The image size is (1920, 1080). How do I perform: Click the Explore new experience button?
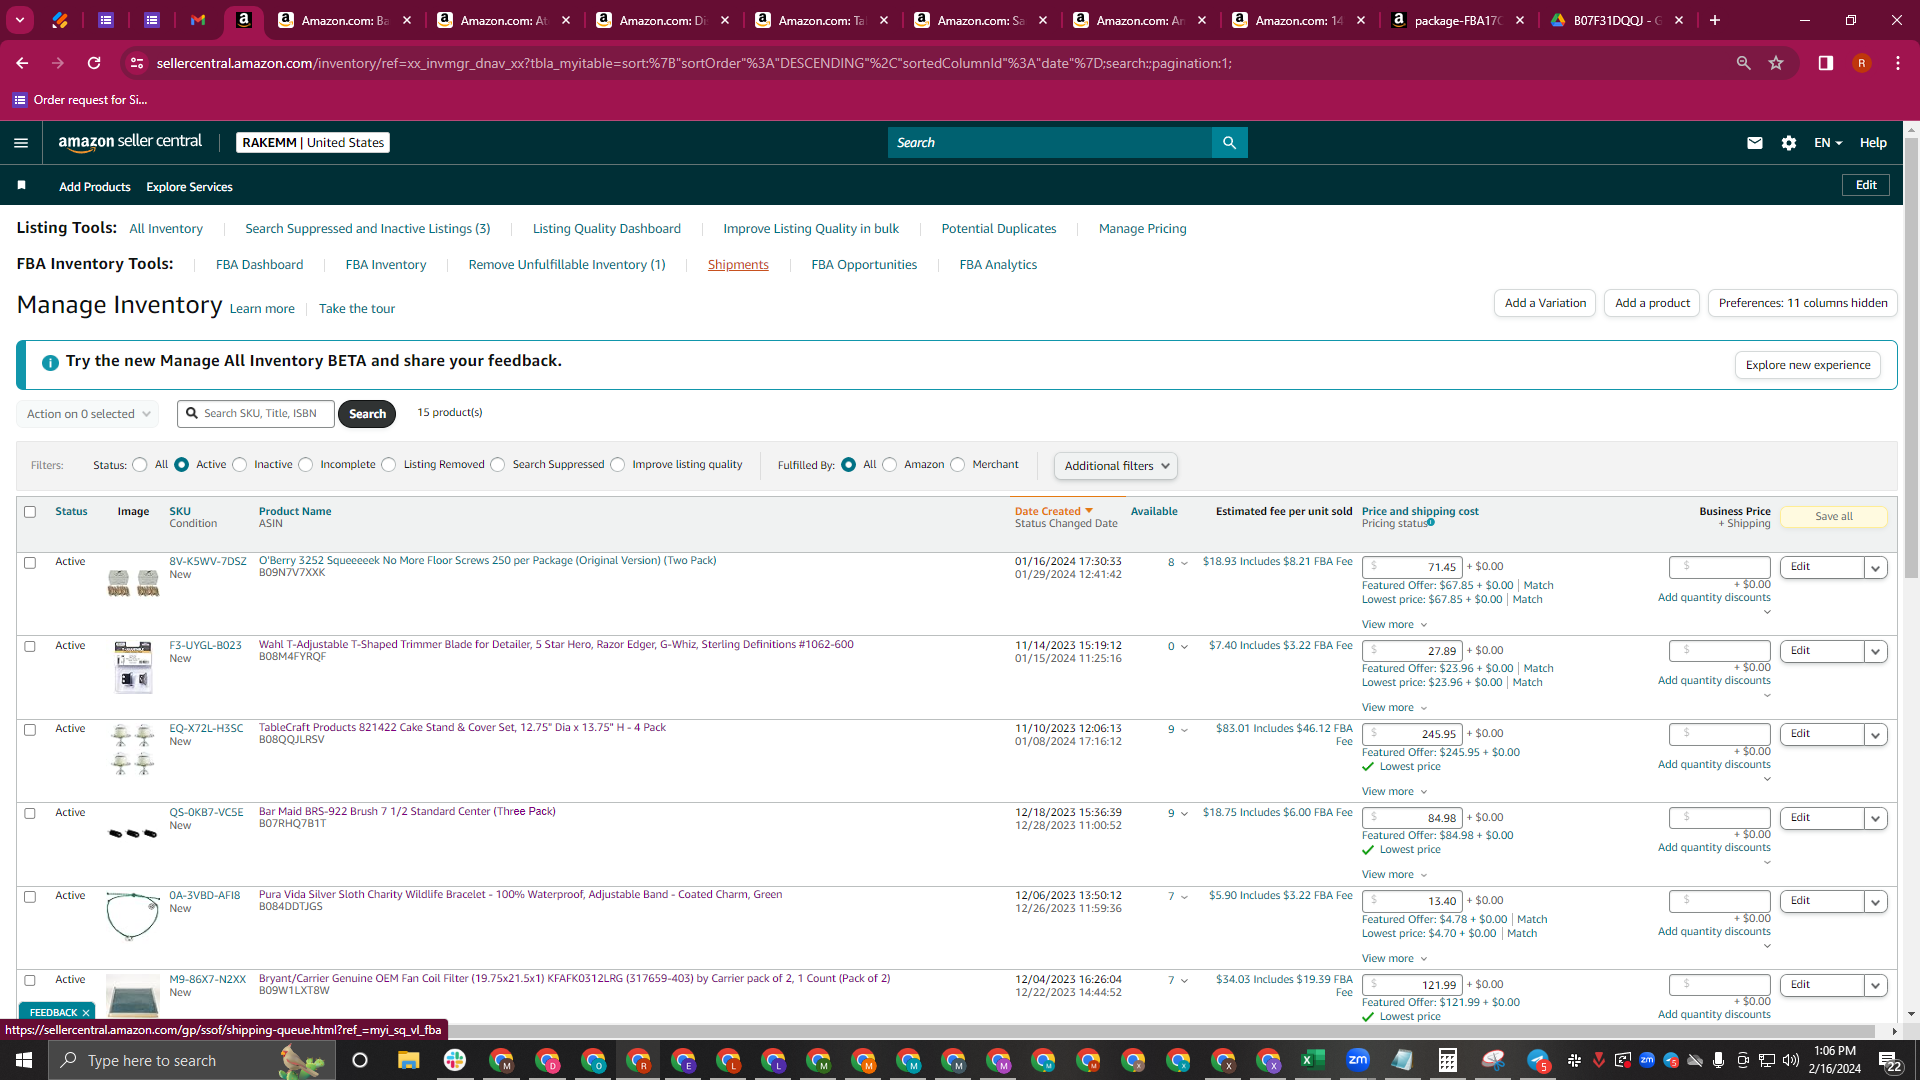click(x=1808, y=365)
